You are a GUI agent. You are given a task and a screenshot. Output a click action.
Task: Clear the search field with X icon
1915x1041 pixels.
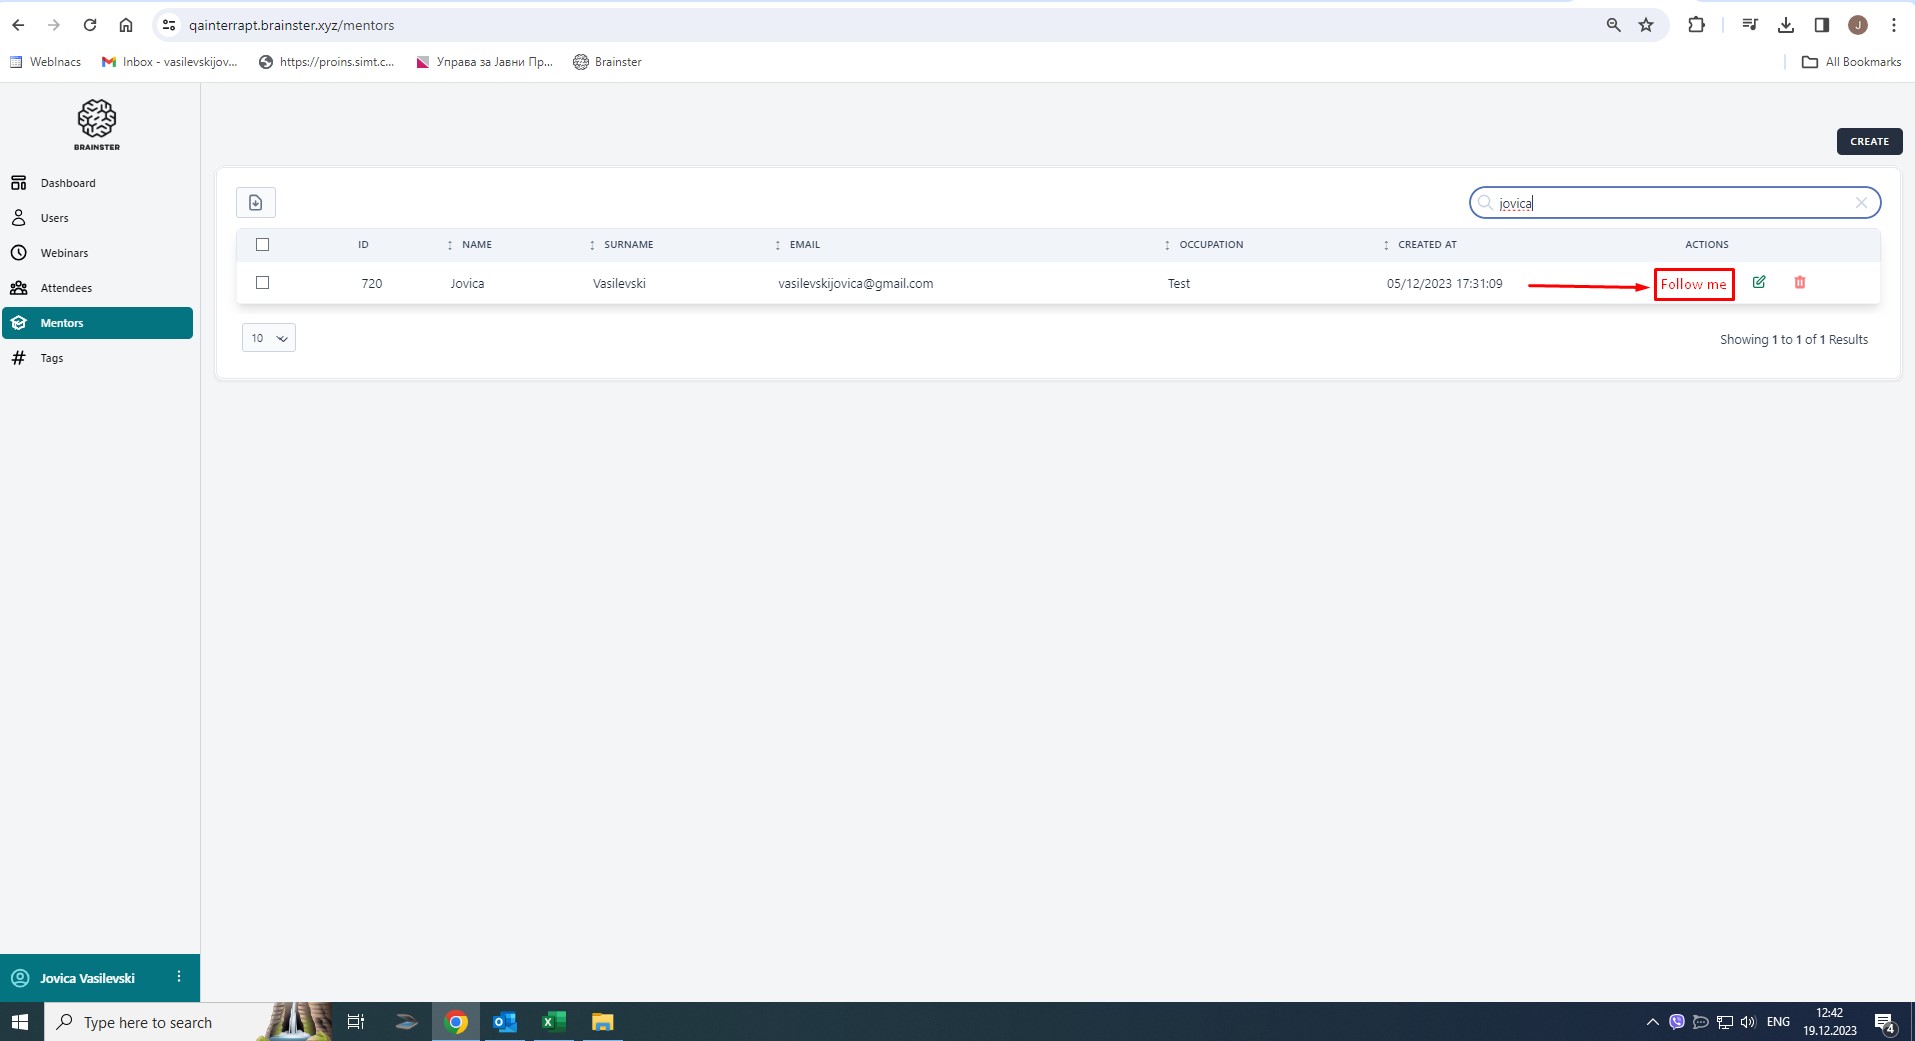click(x=1861, y=203)
